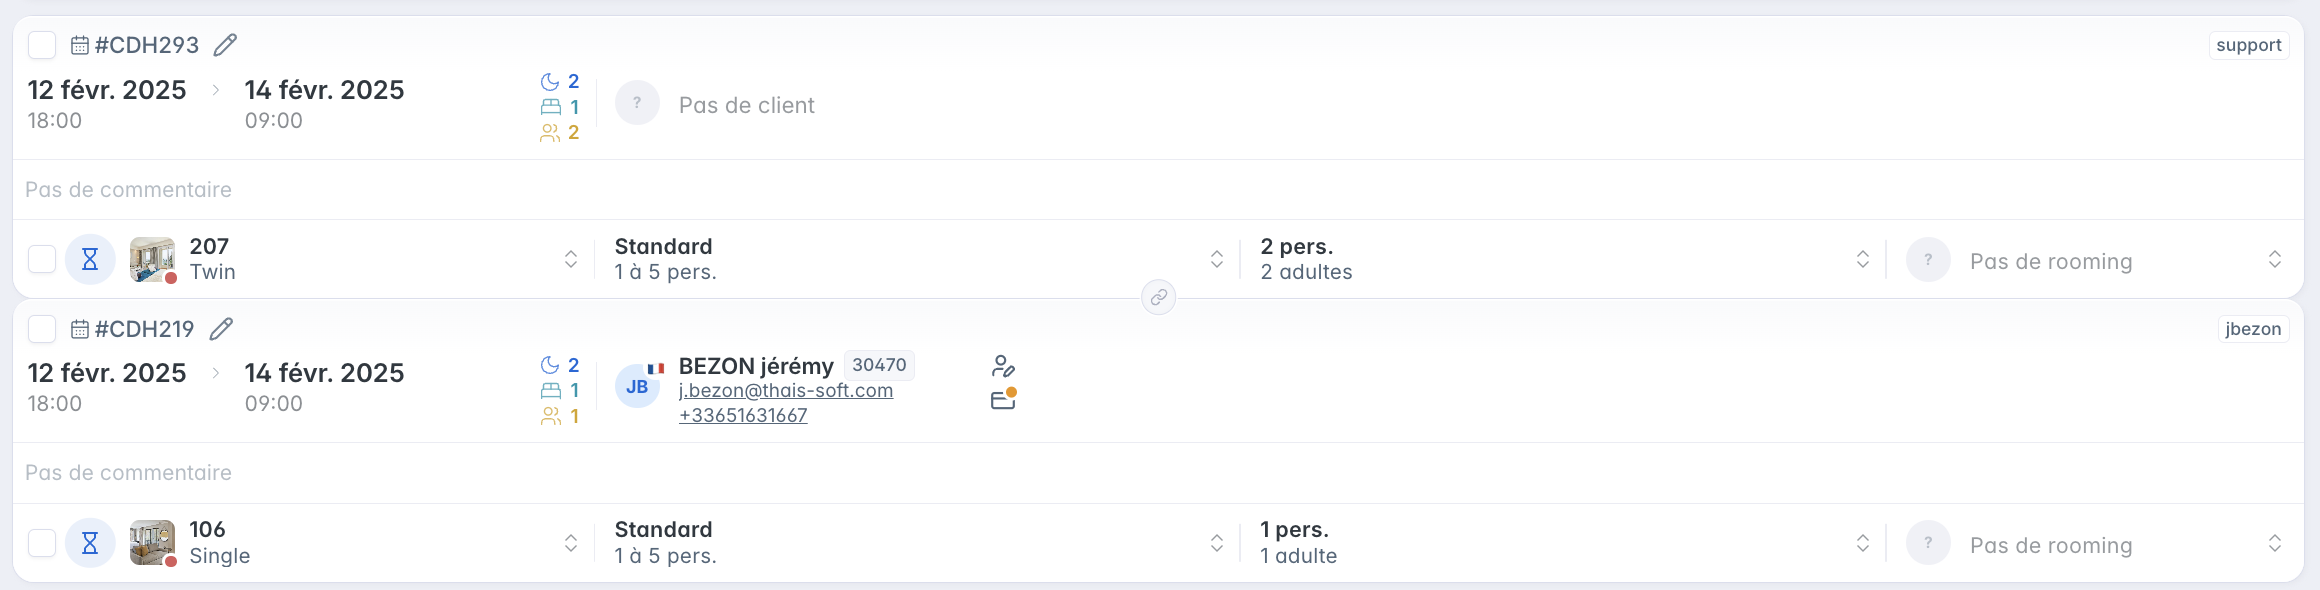Image resolution: width=2320 pixels, height=590 pixels.
Task: Click the hourglass status icon for room 207
Action: pyautogui.click(x=90, y=260)
